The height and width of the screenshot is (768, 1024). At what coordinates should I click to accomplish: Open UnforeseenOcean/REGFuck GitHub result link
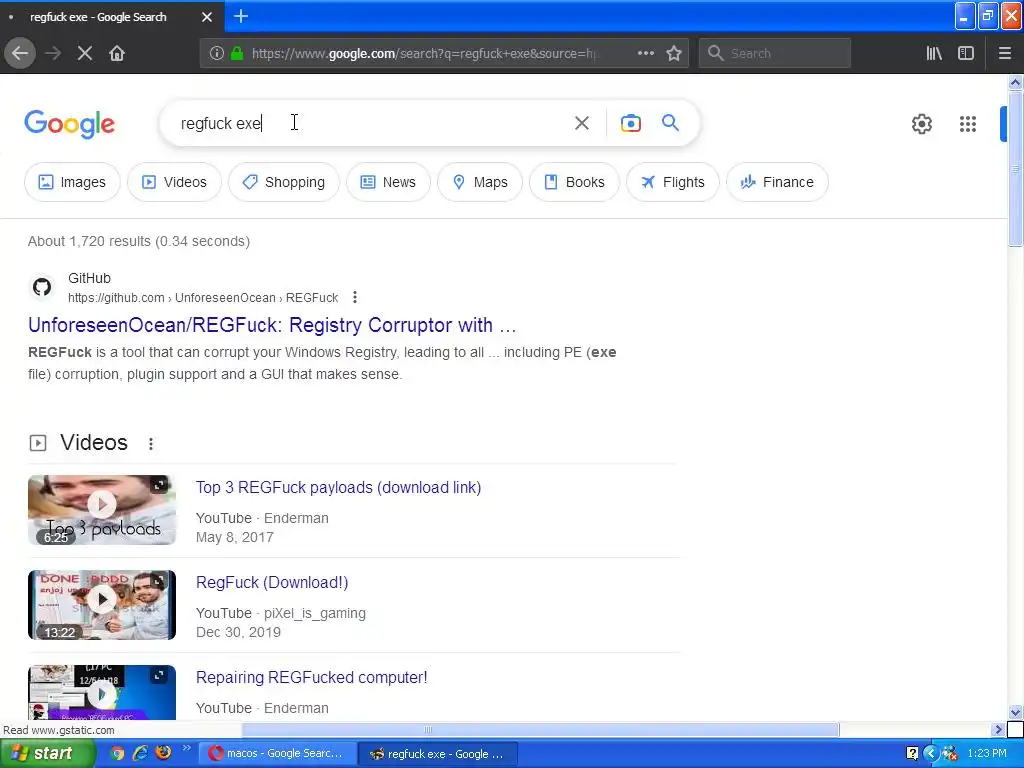tap(272, 325)
